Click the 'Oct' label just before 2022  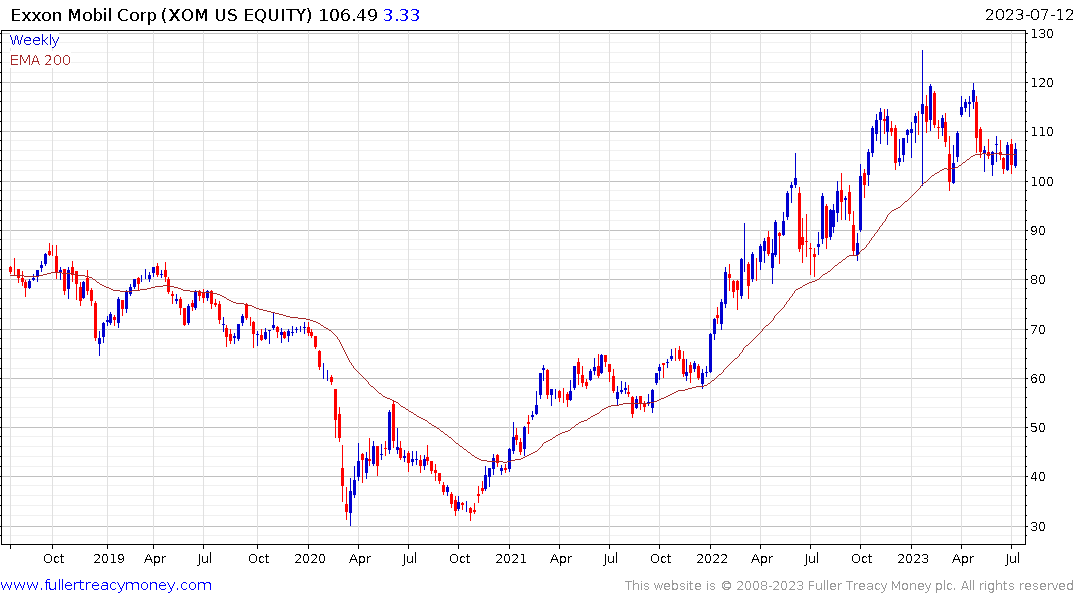(660, 559)
